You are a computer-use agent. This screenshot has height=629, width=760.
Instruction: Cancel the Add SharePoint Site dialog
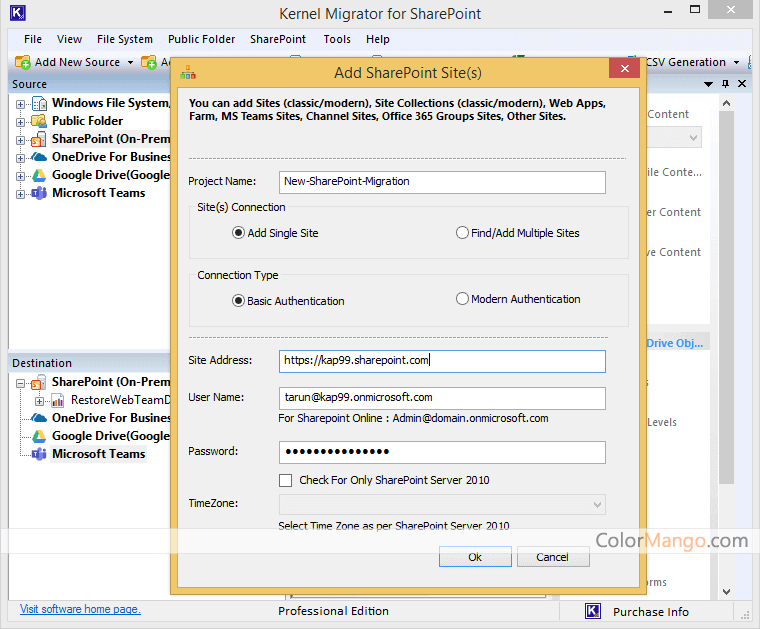click(551, 557)
